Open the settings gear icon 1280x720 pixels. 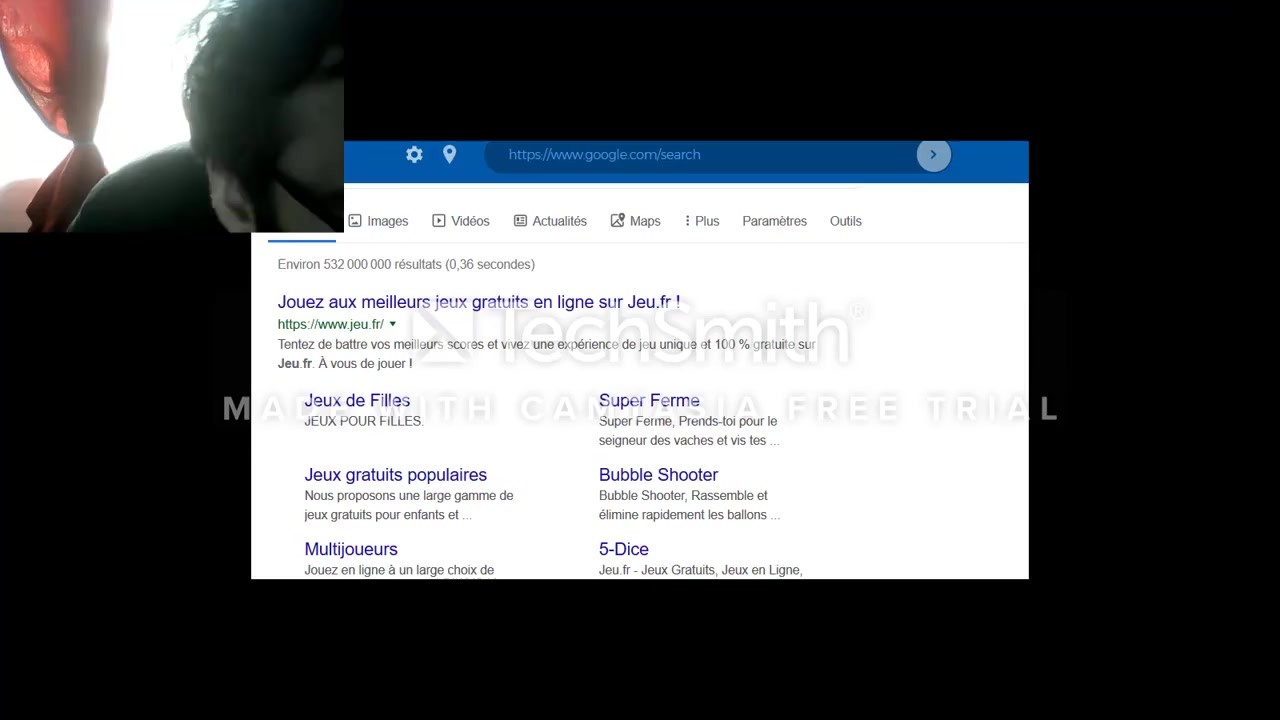414,154
